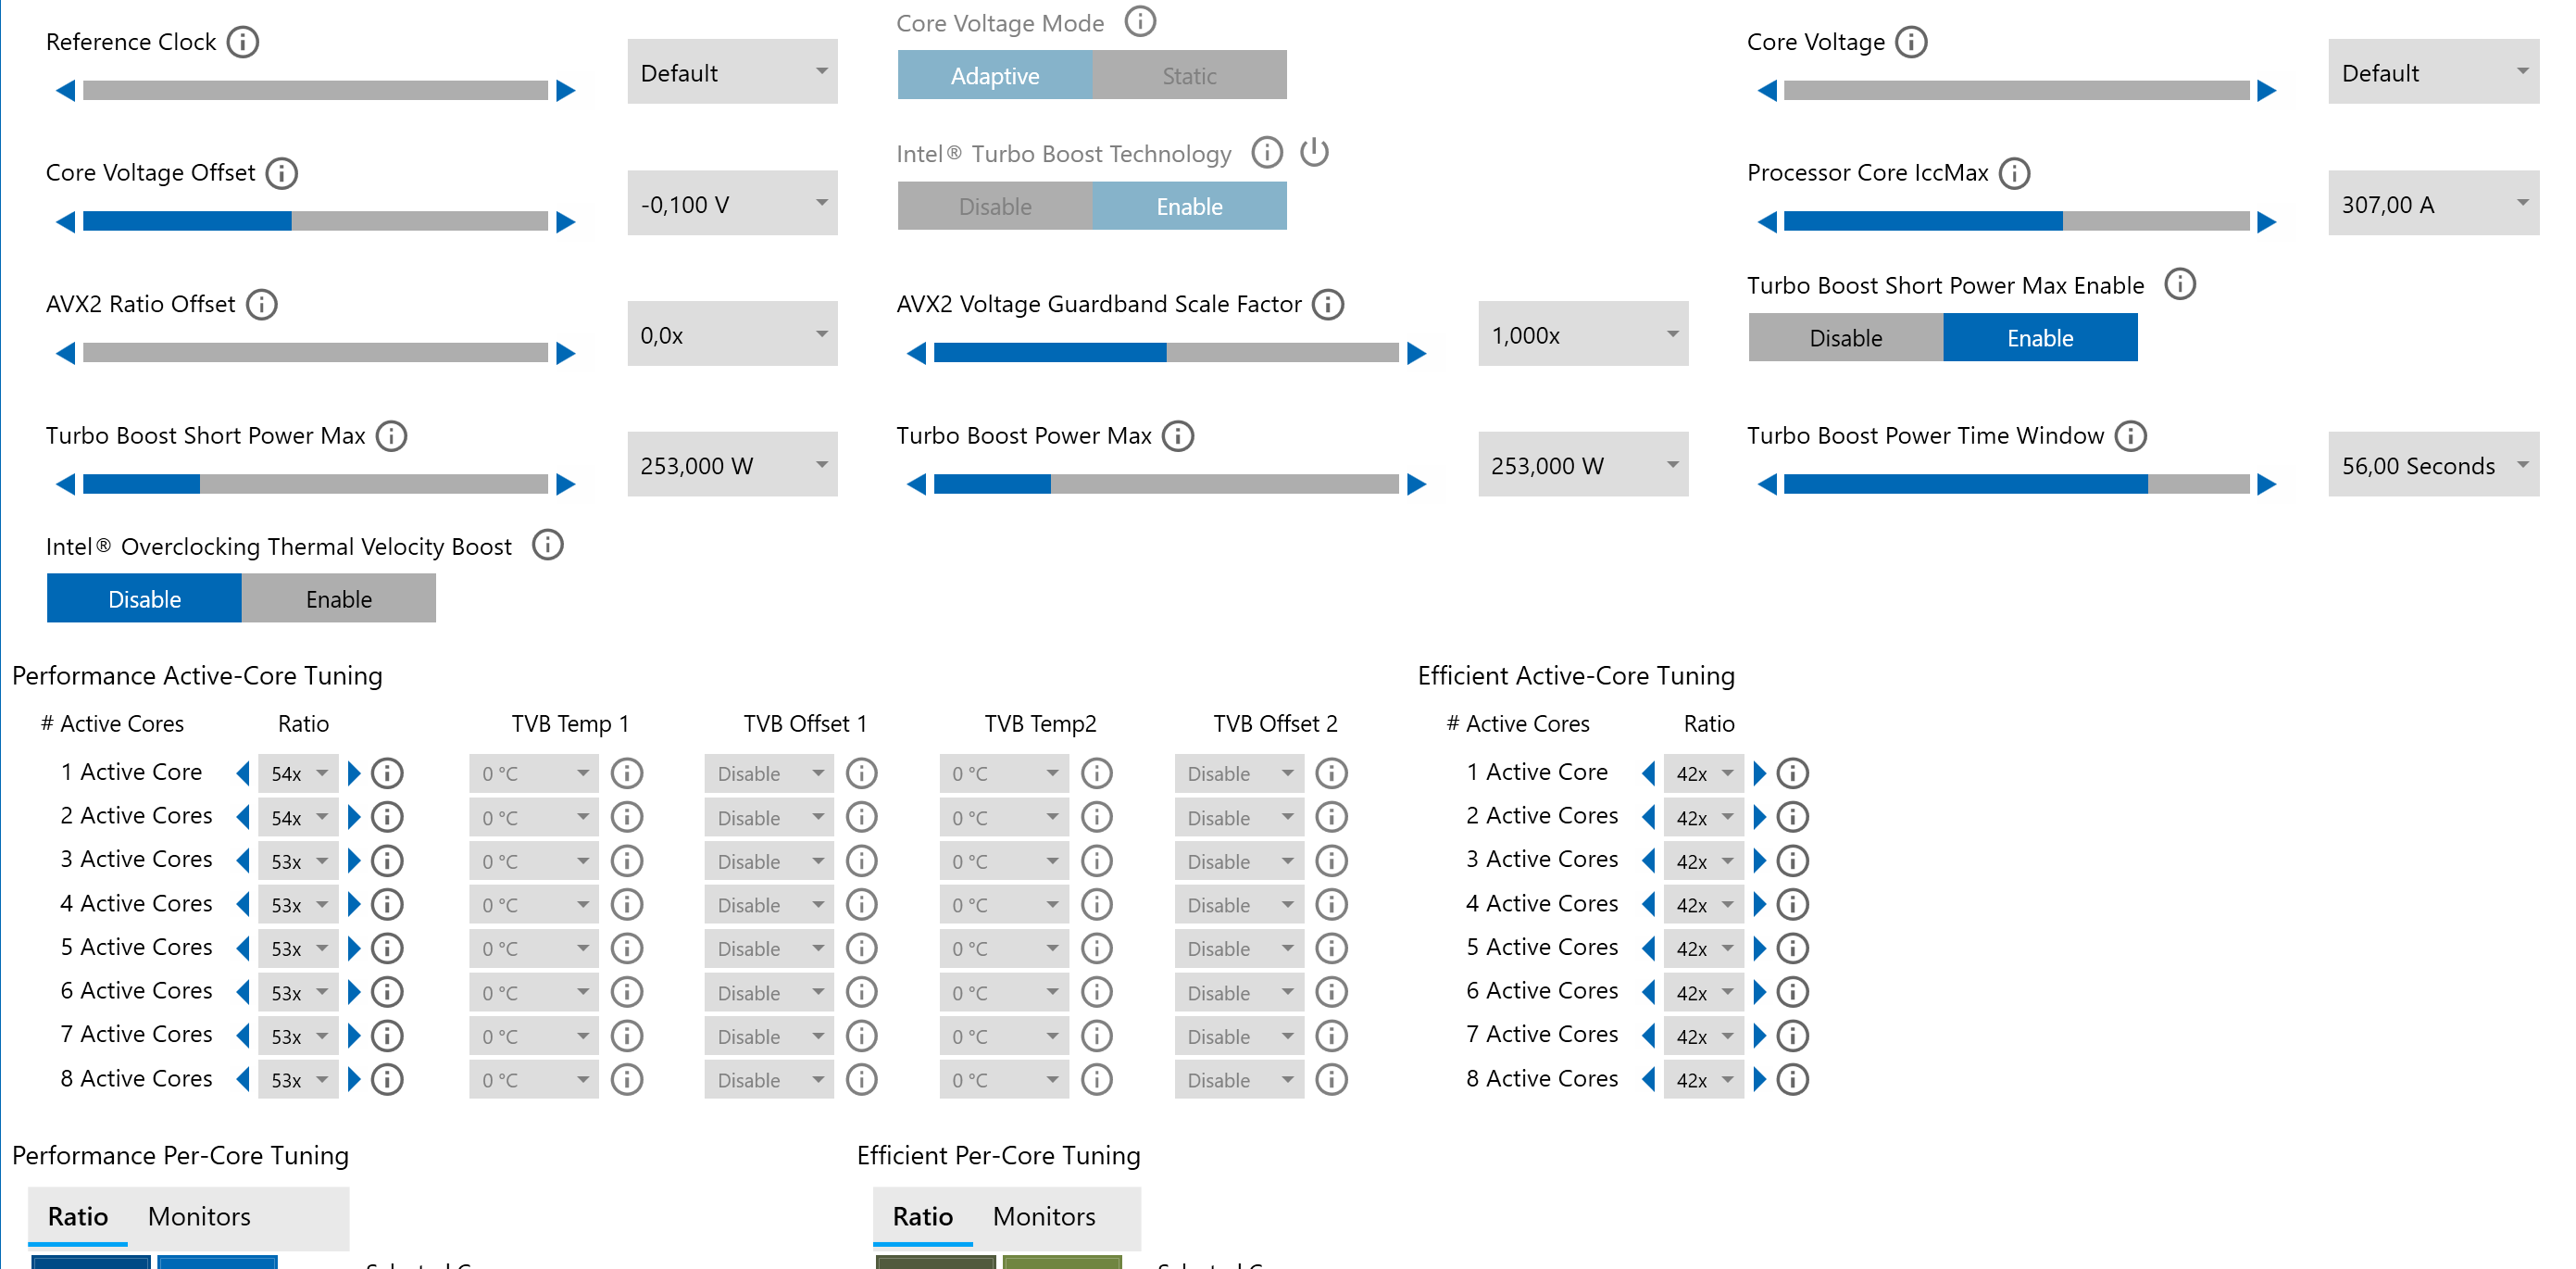Increment efficient 8 Active Cores ratio

1760,1080
